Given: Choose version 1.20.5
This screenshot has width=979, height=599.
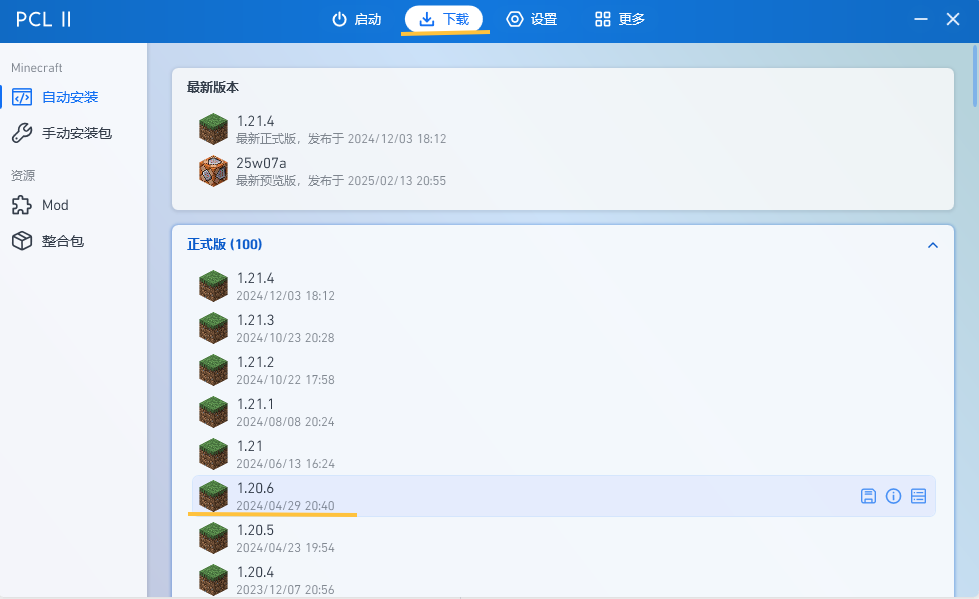Looking at the screenshot, I should (x=563, y=538).
